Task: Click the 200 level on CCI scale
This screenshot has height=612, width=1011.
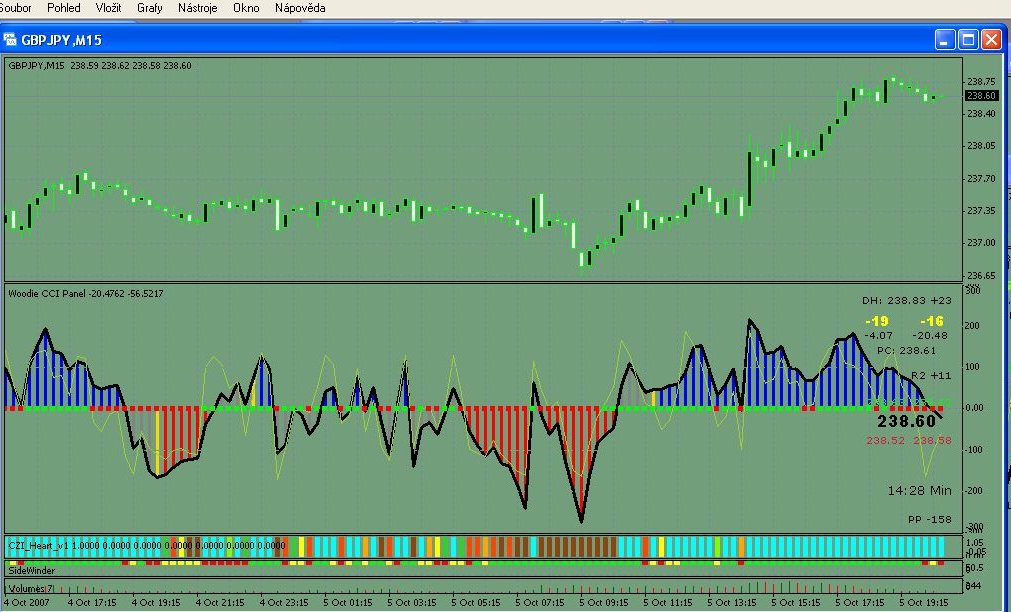Action: pyautogui.click(x=973, y=326)
